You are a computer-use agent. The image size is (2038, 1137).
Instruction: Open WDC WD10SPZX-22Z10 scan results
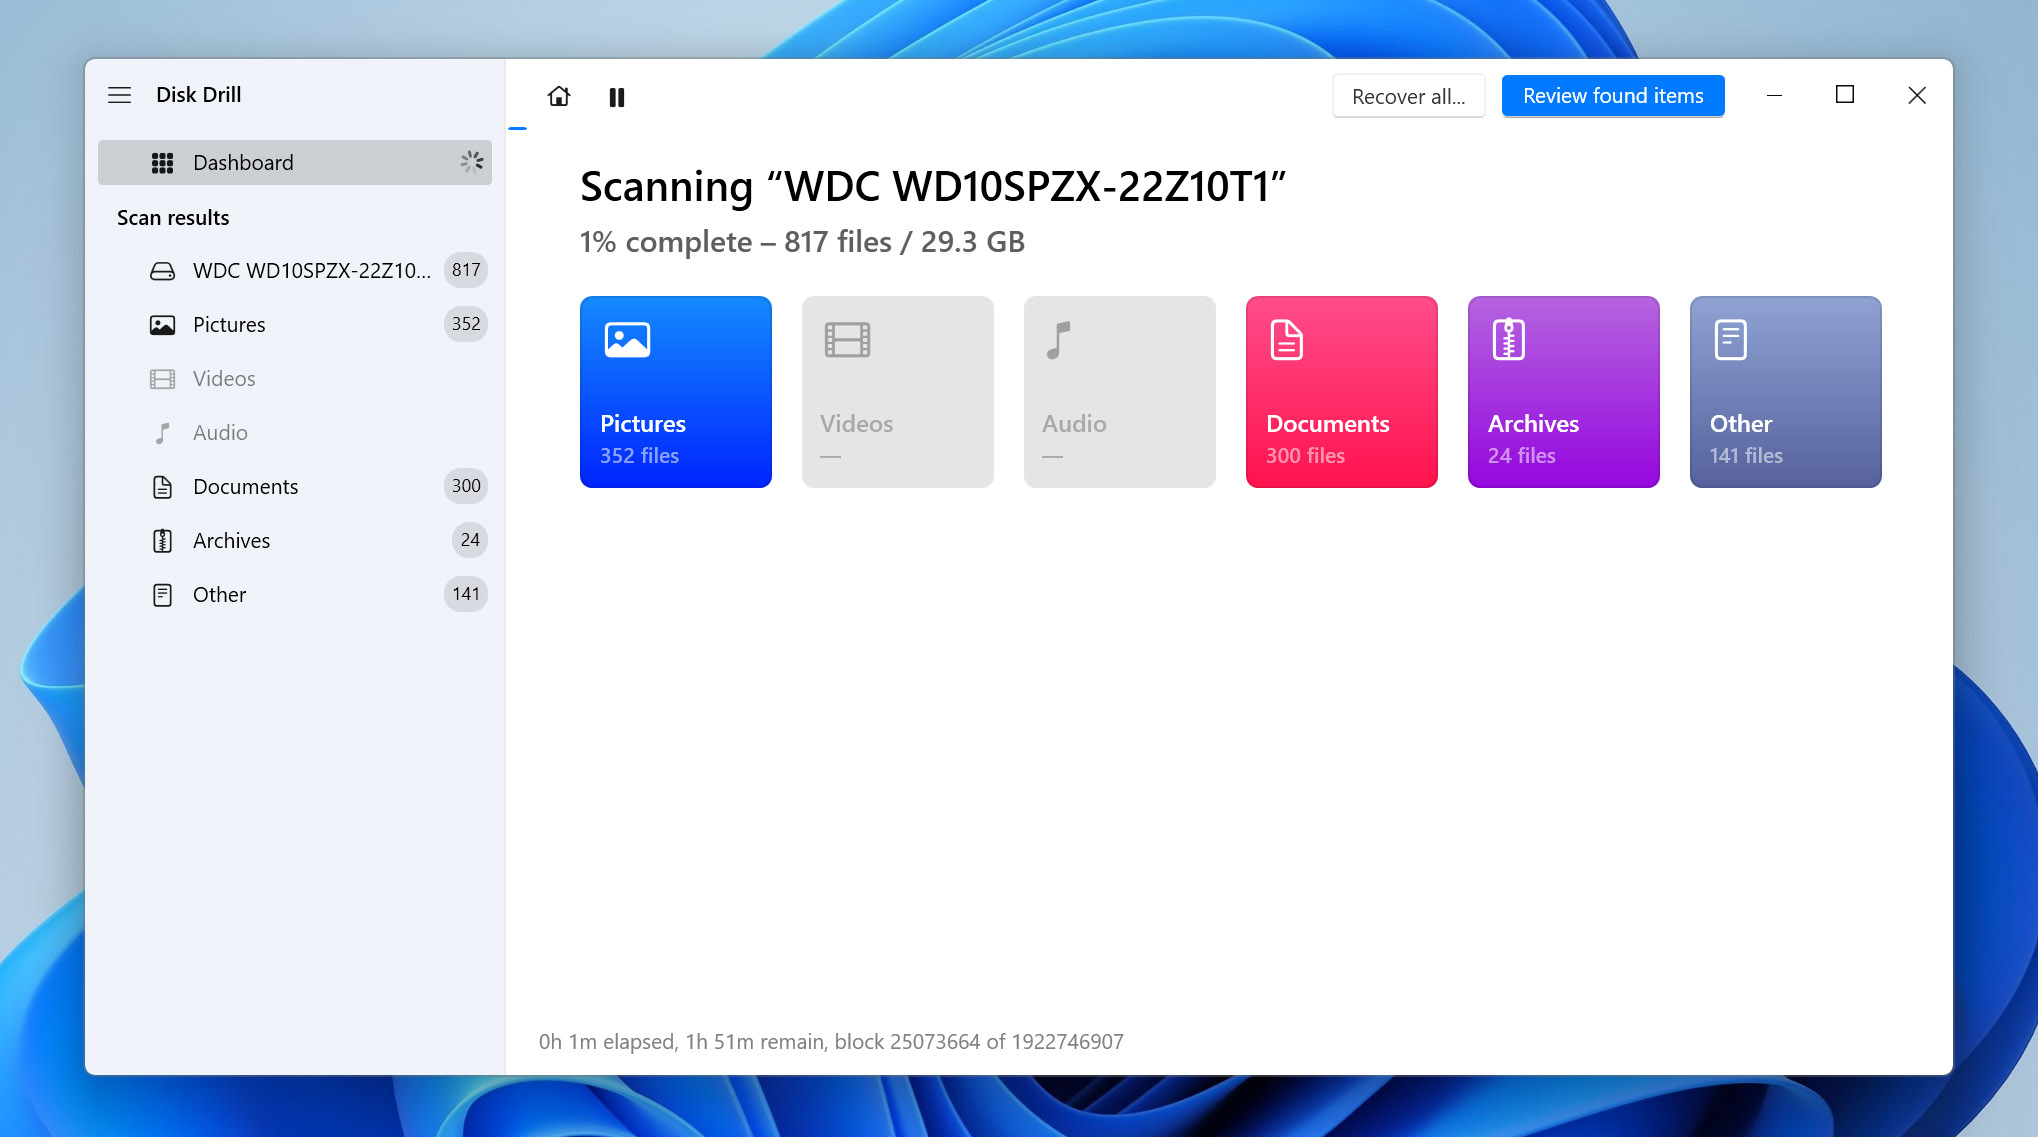click(295, 270)
